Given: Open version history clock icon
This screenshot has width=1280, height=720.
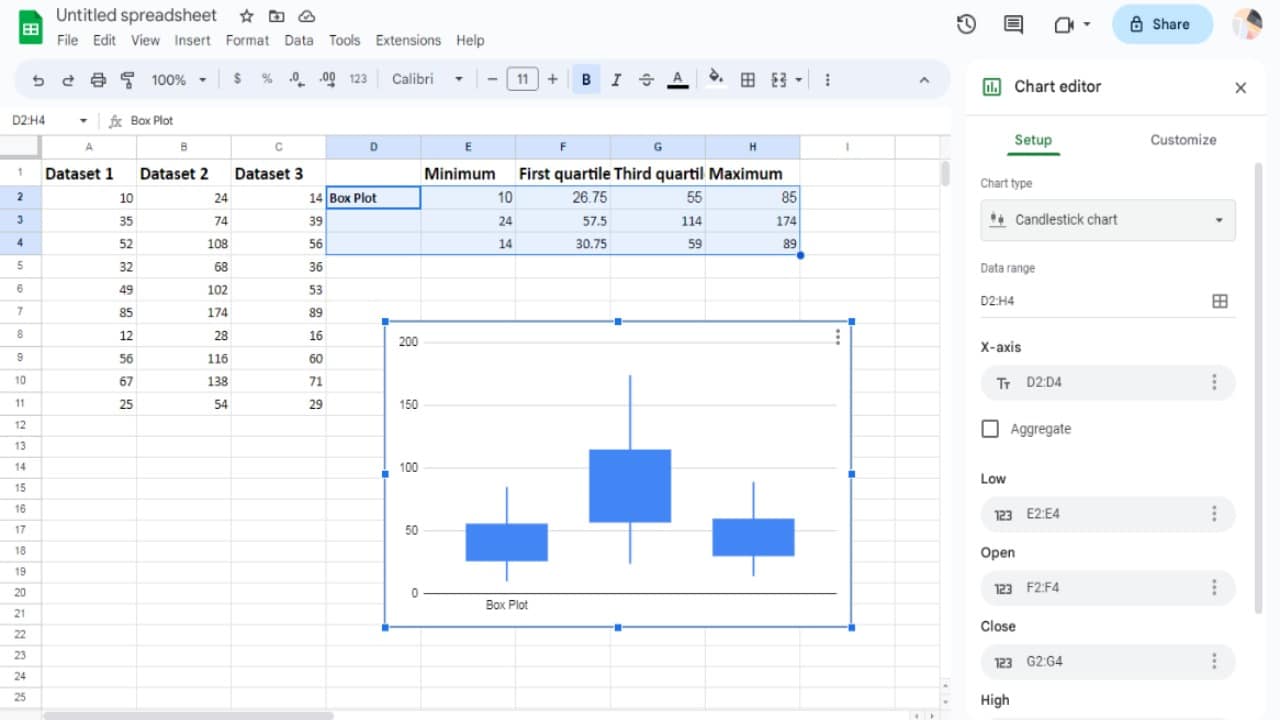Looking at the screenshot, I should pyautogui.click(x=966, y=24).
